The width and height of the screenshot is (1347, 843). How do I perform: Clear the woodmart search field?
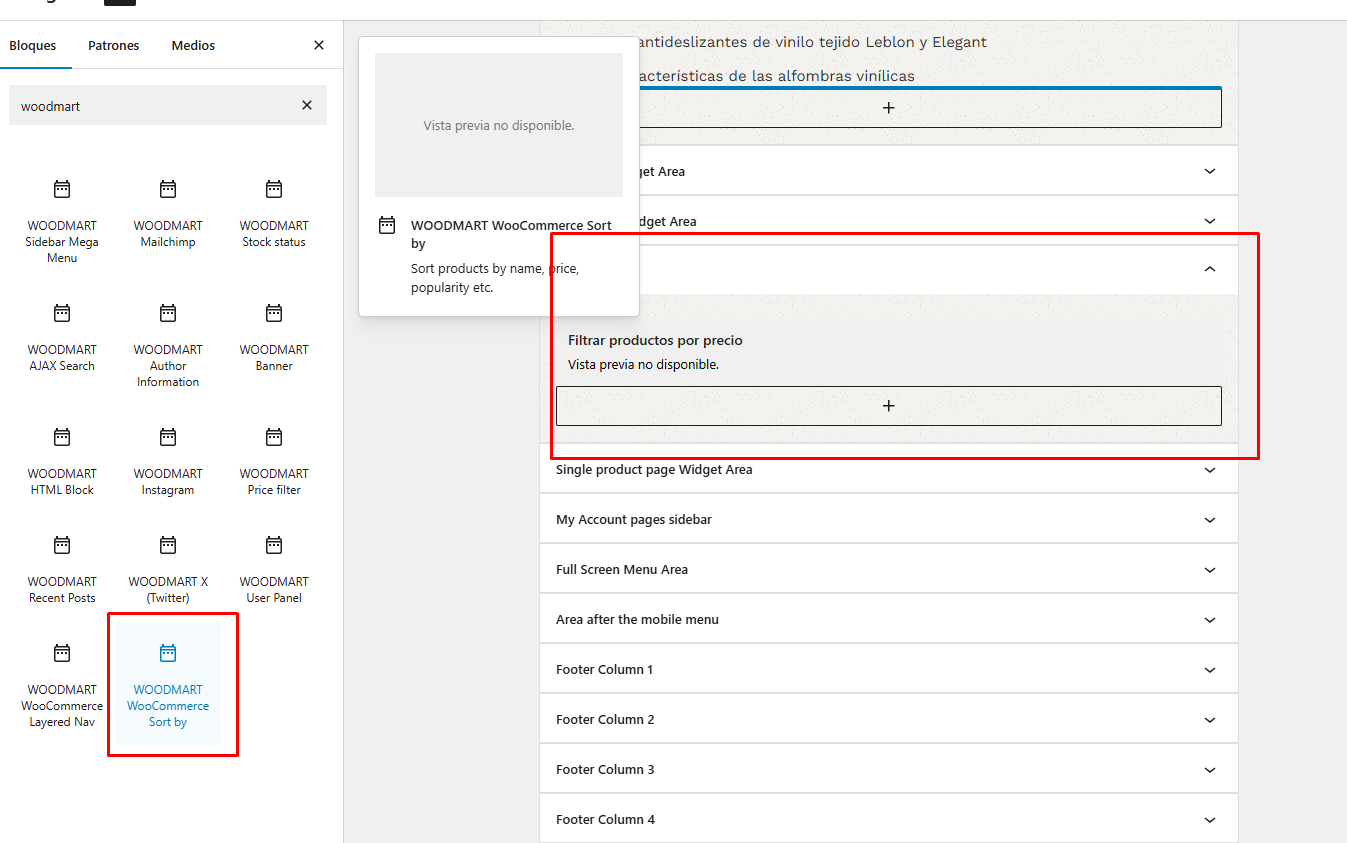307,105
